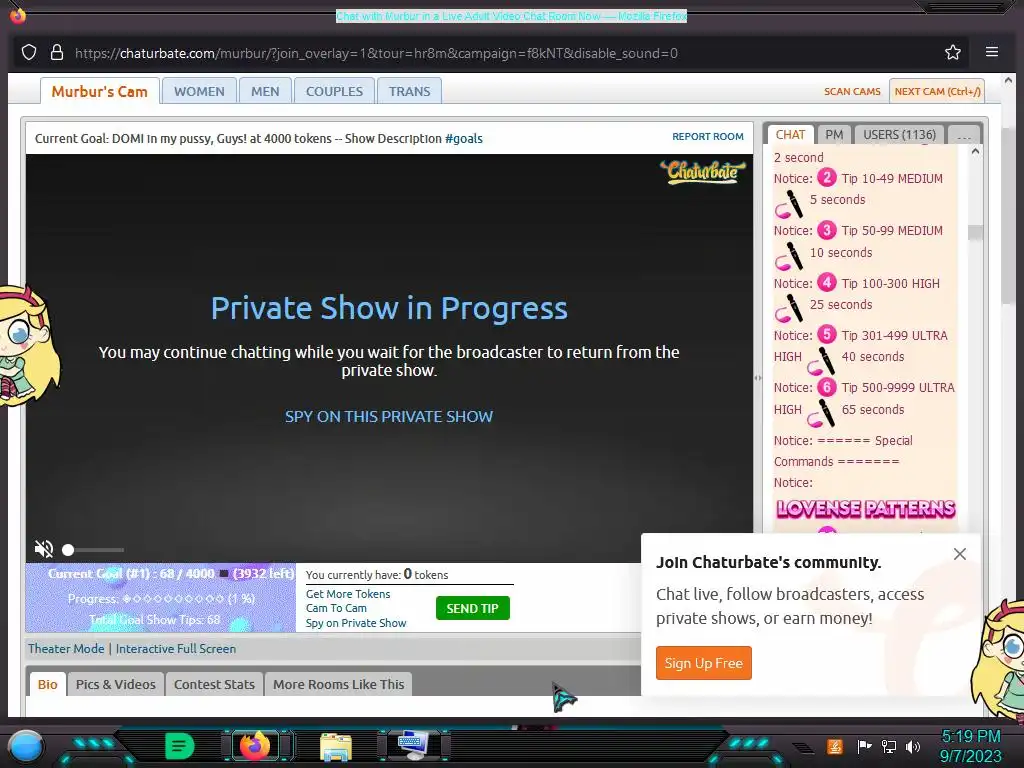Click the Firefox taskbar icon
The image size is (1024, 768).
click(x=255, y=746)
